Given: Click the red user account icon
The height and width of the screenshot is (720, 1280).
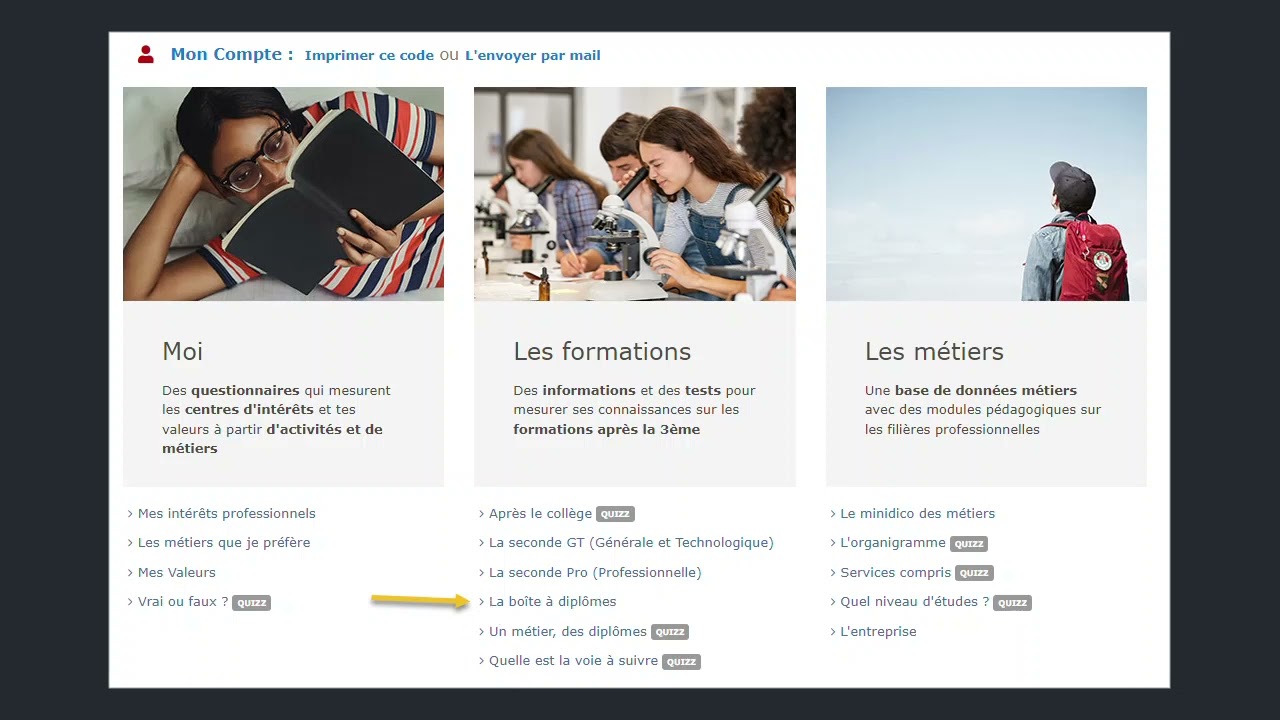Looking at the screenshot, I should 146,55.
